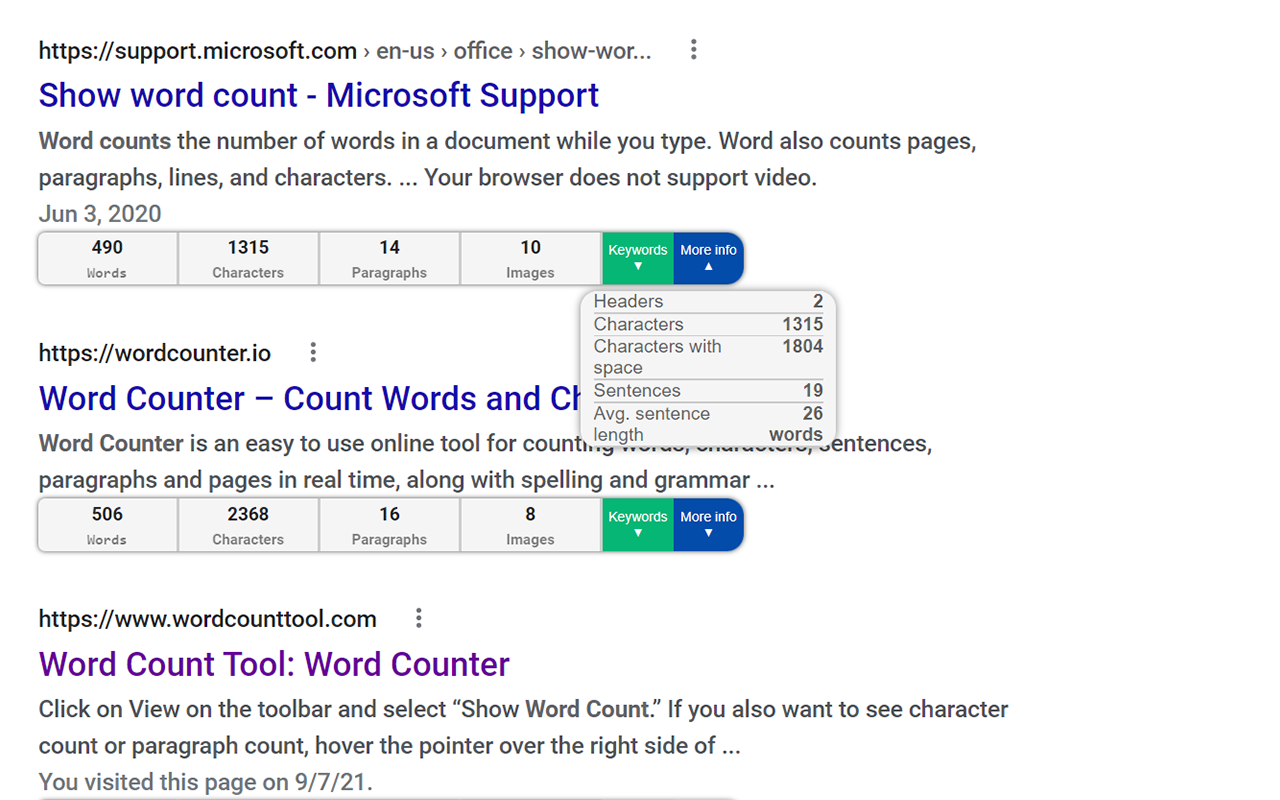
Task: Click the 2368 Characters cell
Action: tap(248, 525)
